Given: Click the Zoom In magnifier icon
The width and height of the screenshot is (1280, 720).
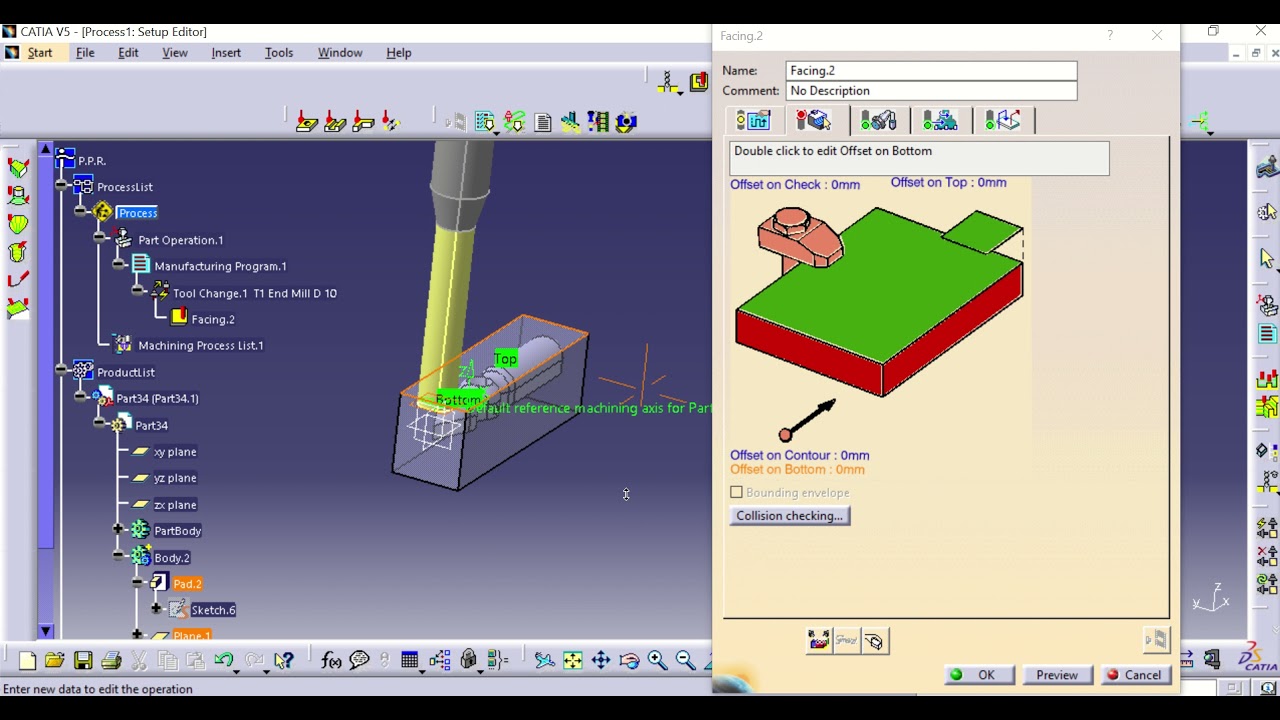Looking at the screenshot, I should point(657,660).
